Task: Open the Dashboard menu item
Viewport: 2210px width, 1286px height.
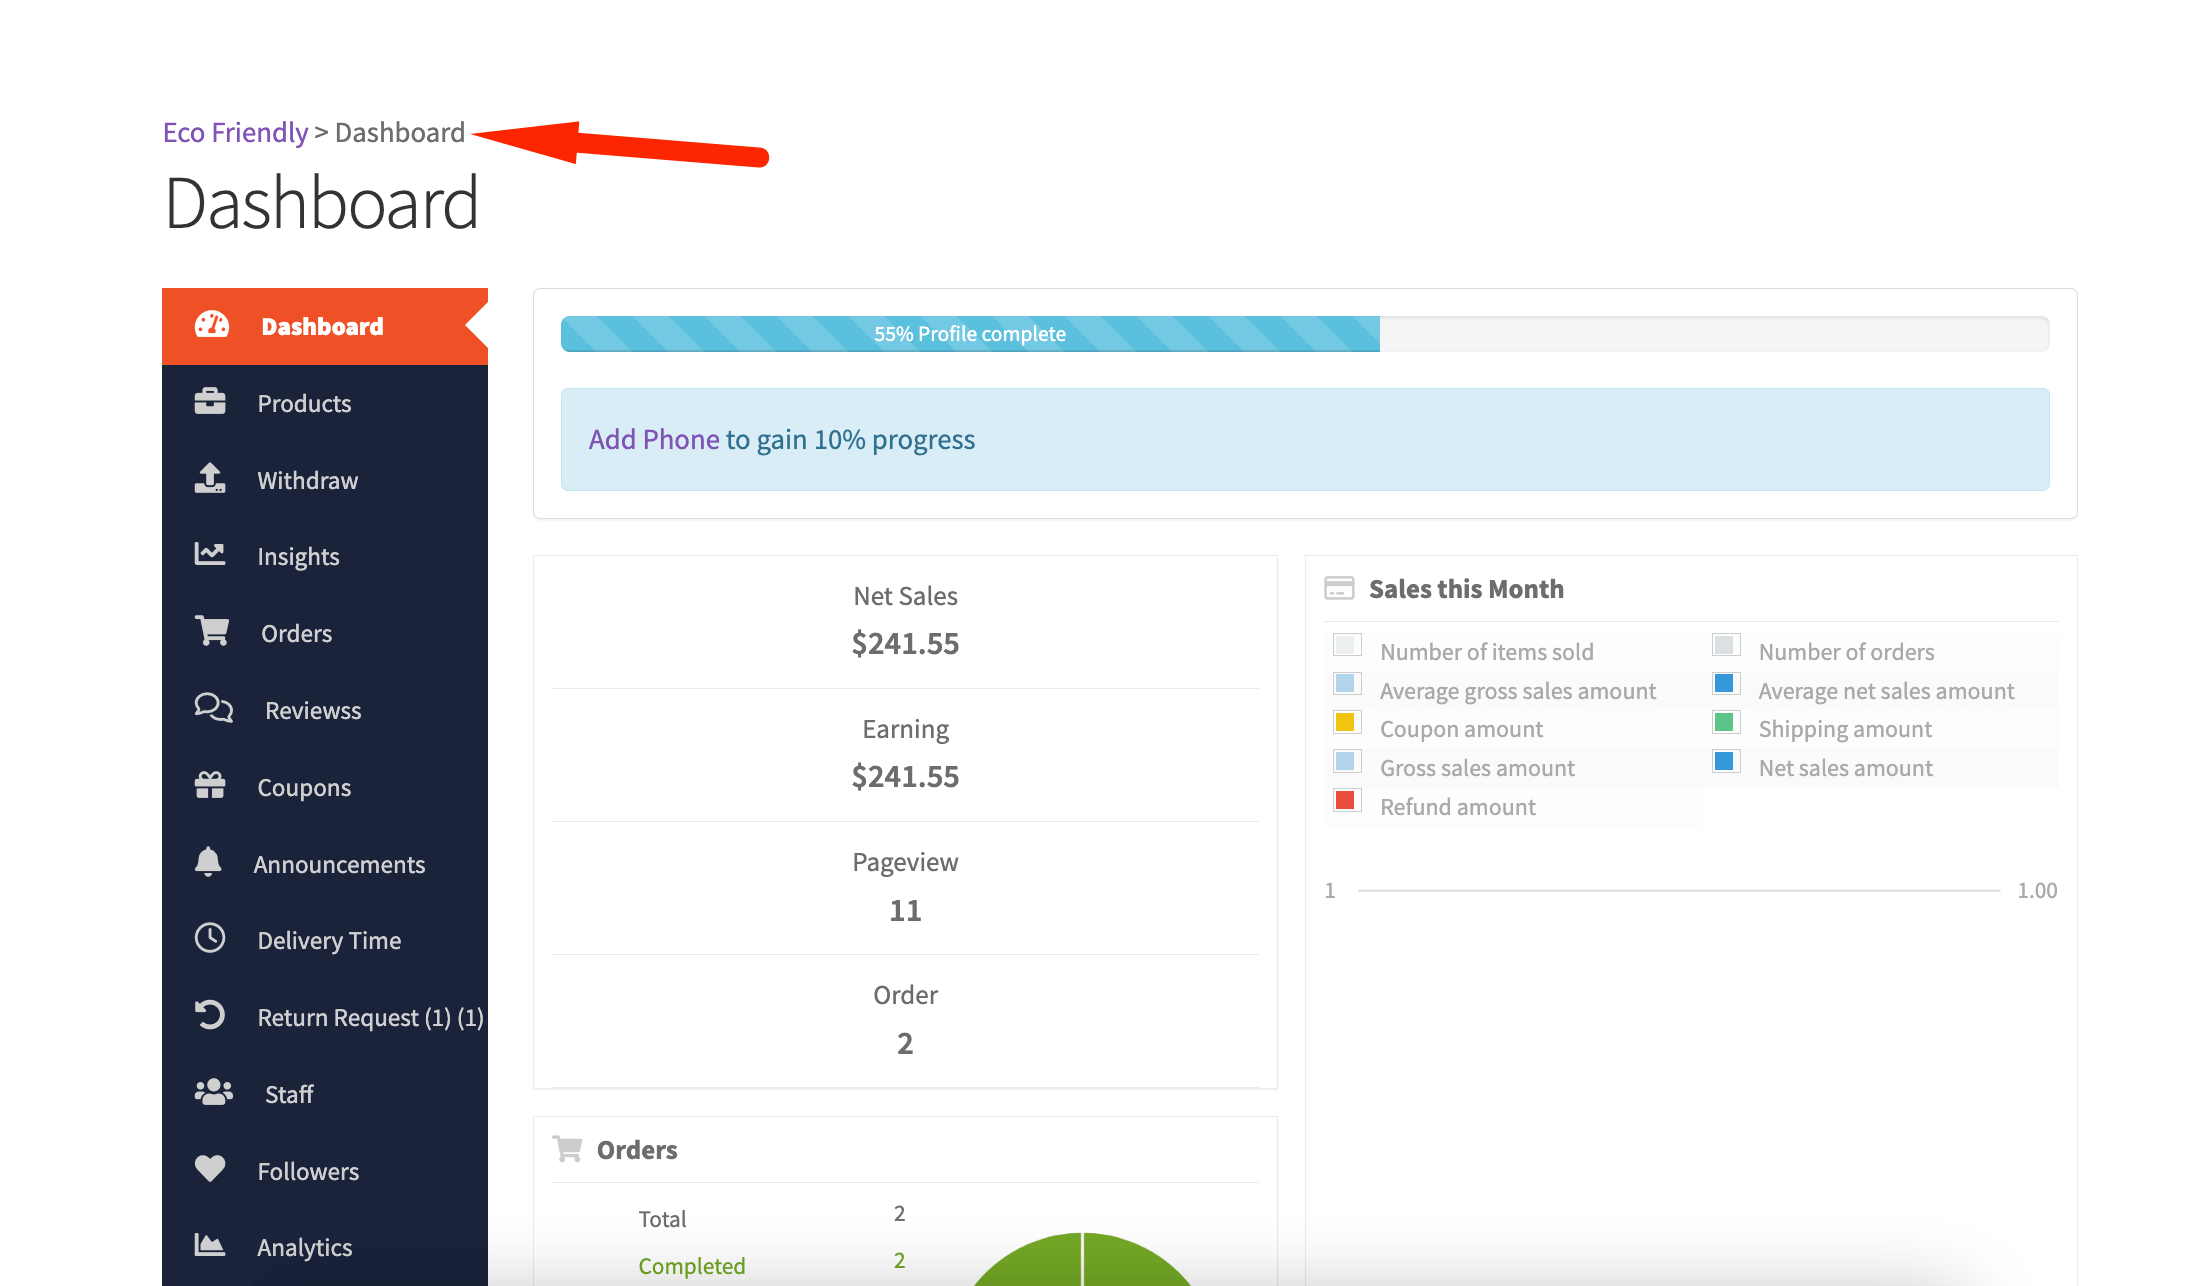Action: 325,326
